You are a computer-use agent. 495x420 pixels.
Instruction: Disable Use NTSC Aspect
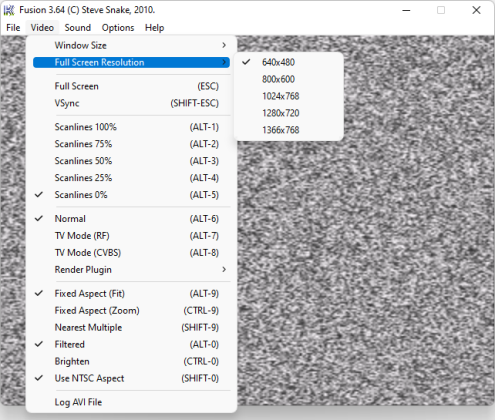coord(131,378)
